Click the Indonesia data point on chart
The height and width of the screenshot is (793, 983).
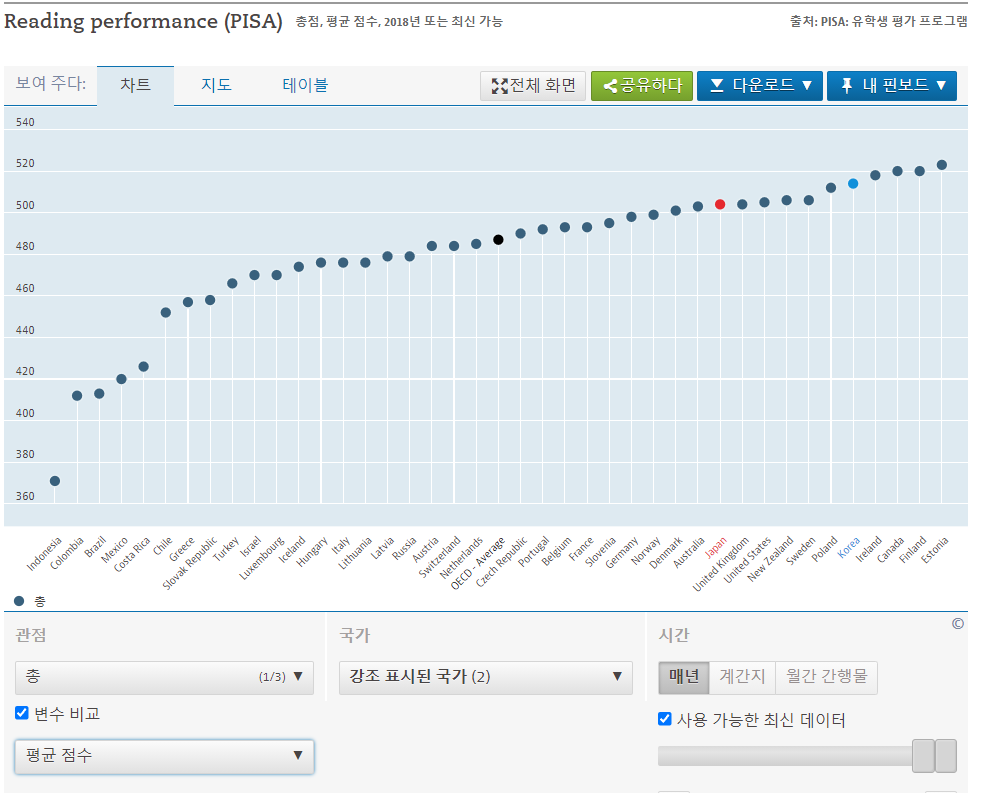coord(55,481)
